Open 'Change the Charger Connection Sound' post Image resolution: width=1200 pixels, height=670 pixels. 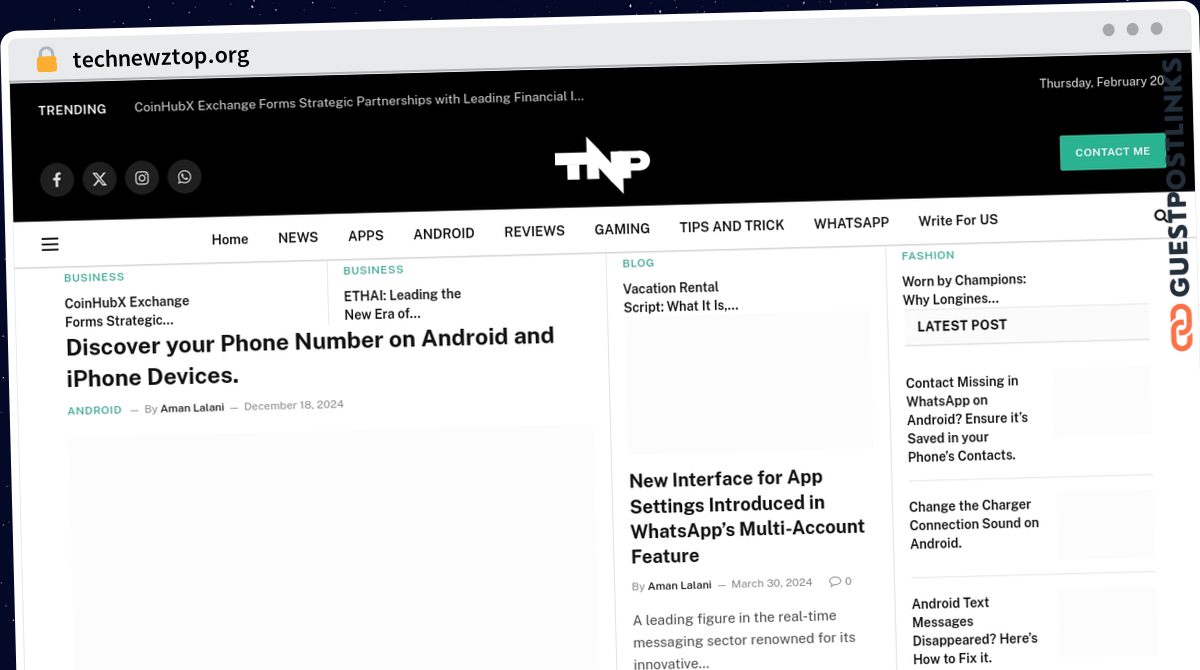[x=974, y=524]
